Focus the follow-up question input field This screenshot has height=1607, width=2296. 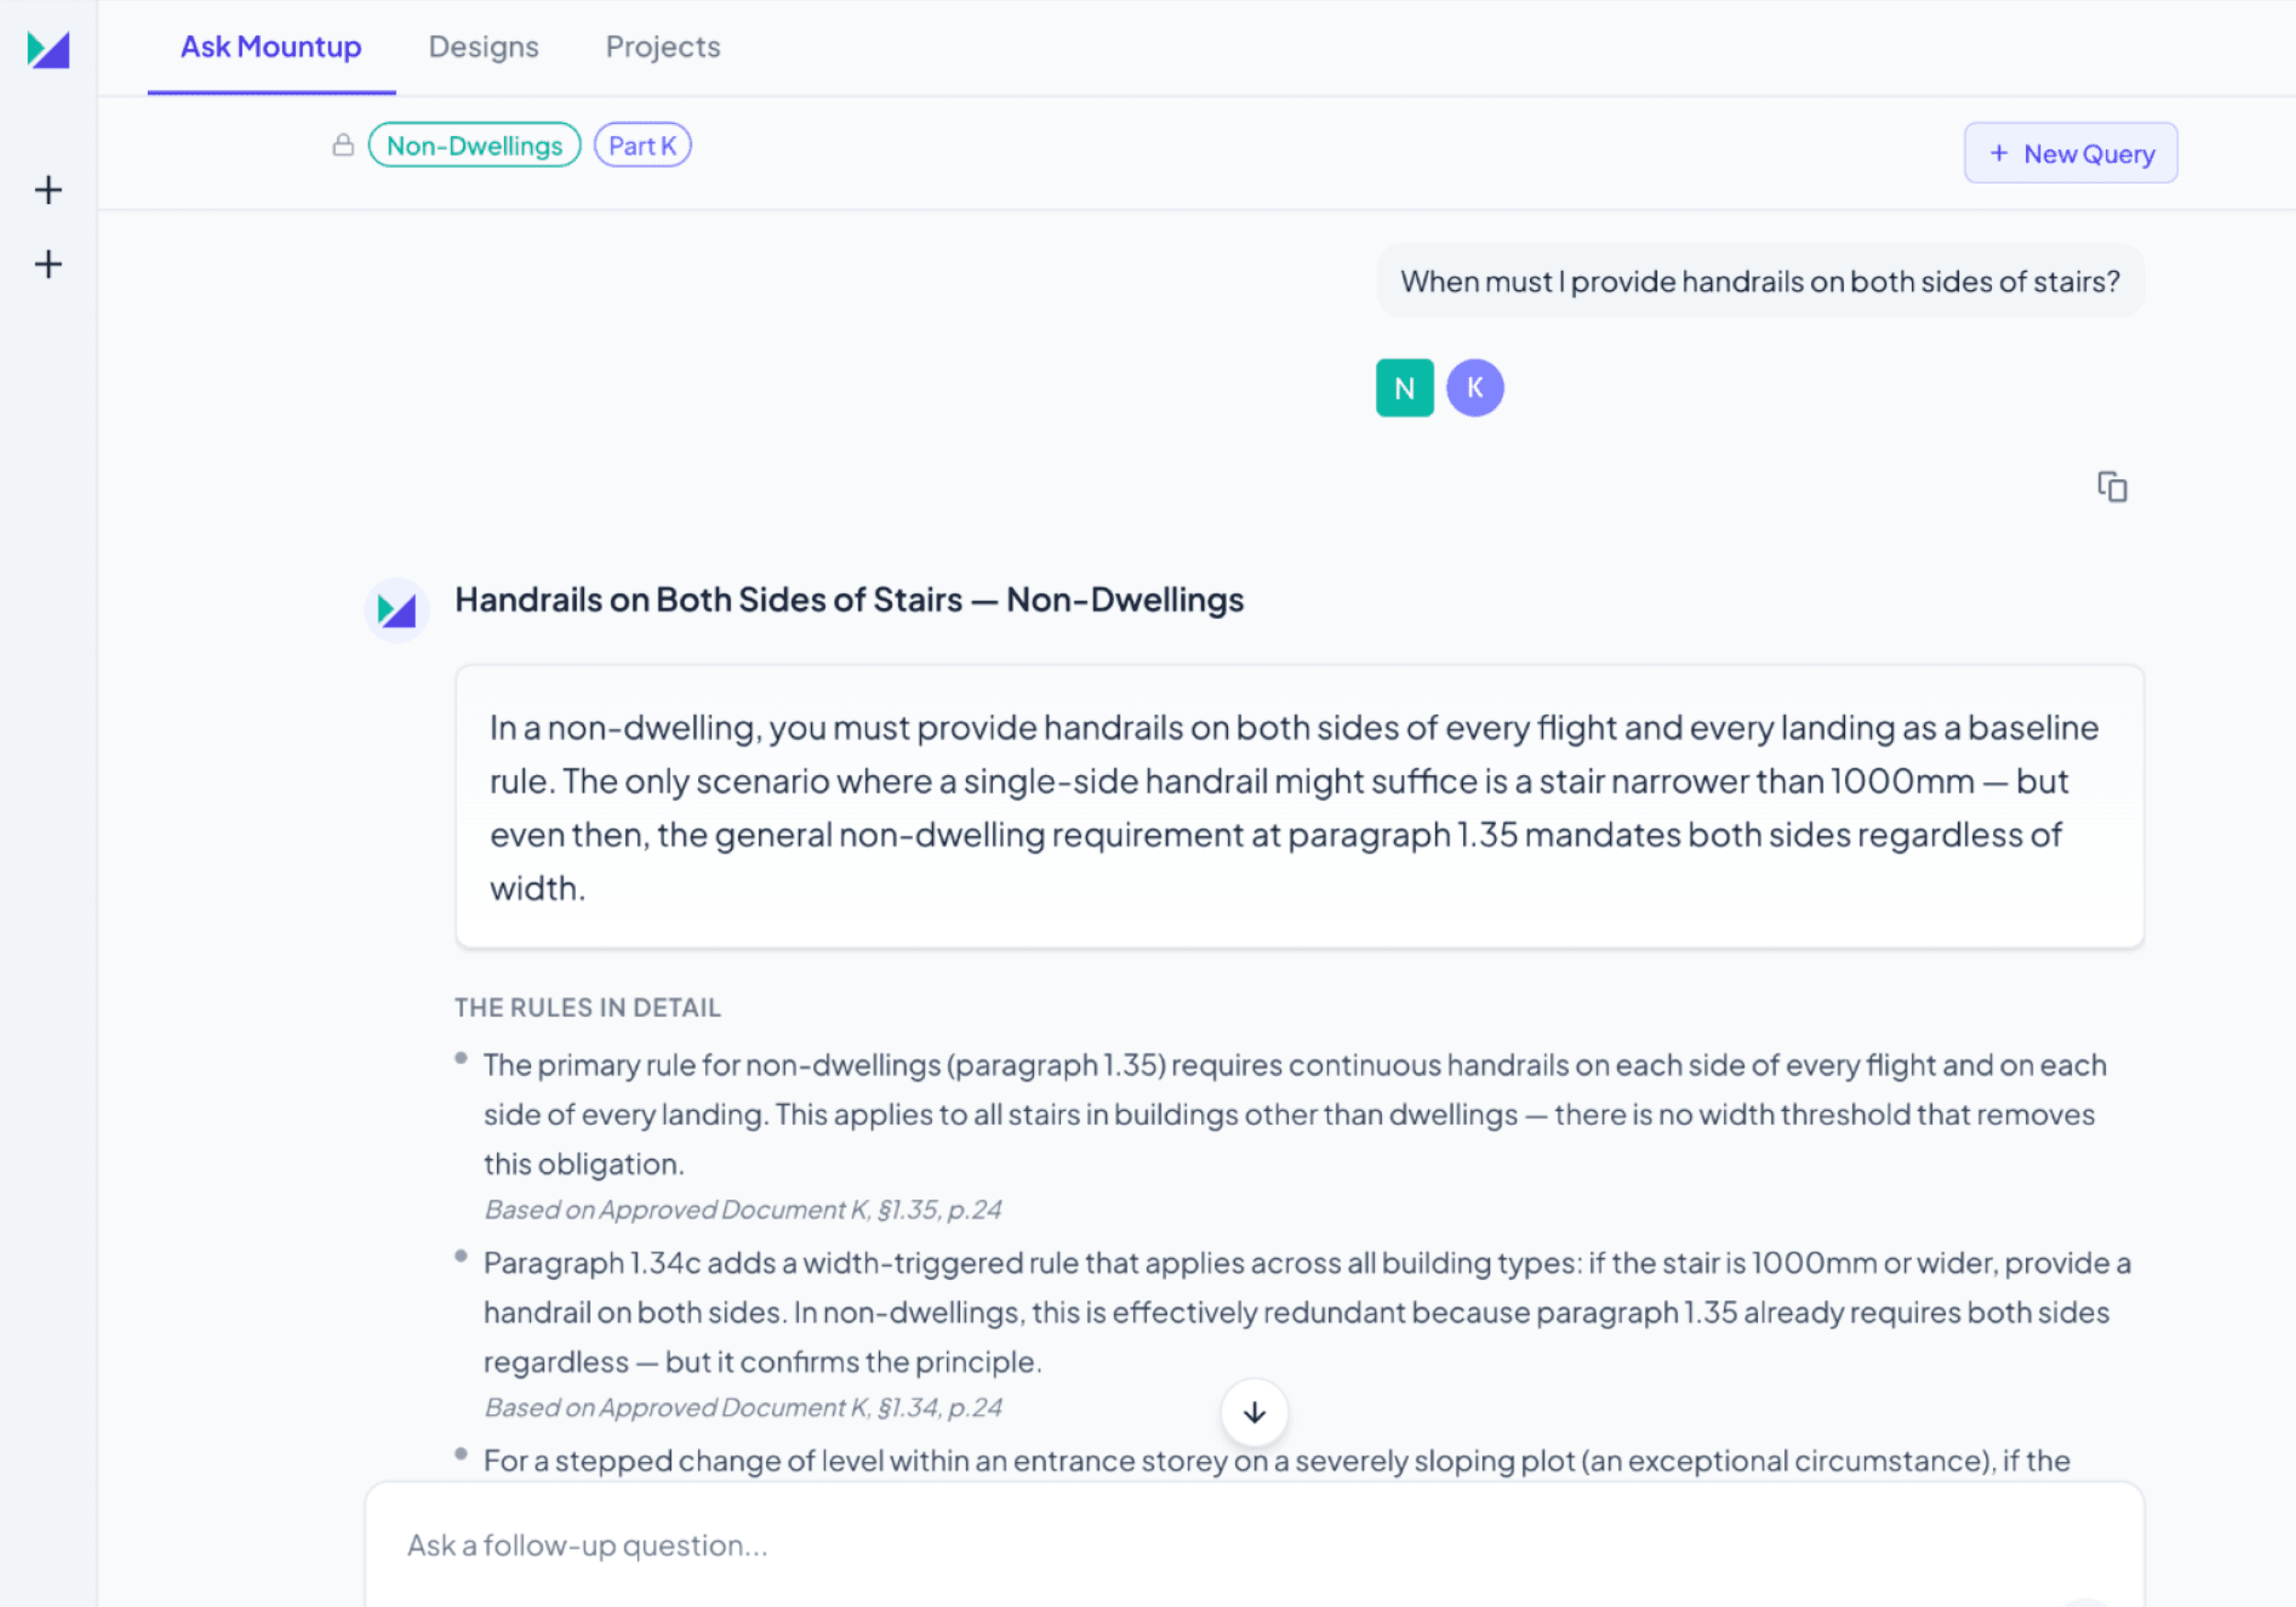pyautogui.click(x=1254, y=1546)
